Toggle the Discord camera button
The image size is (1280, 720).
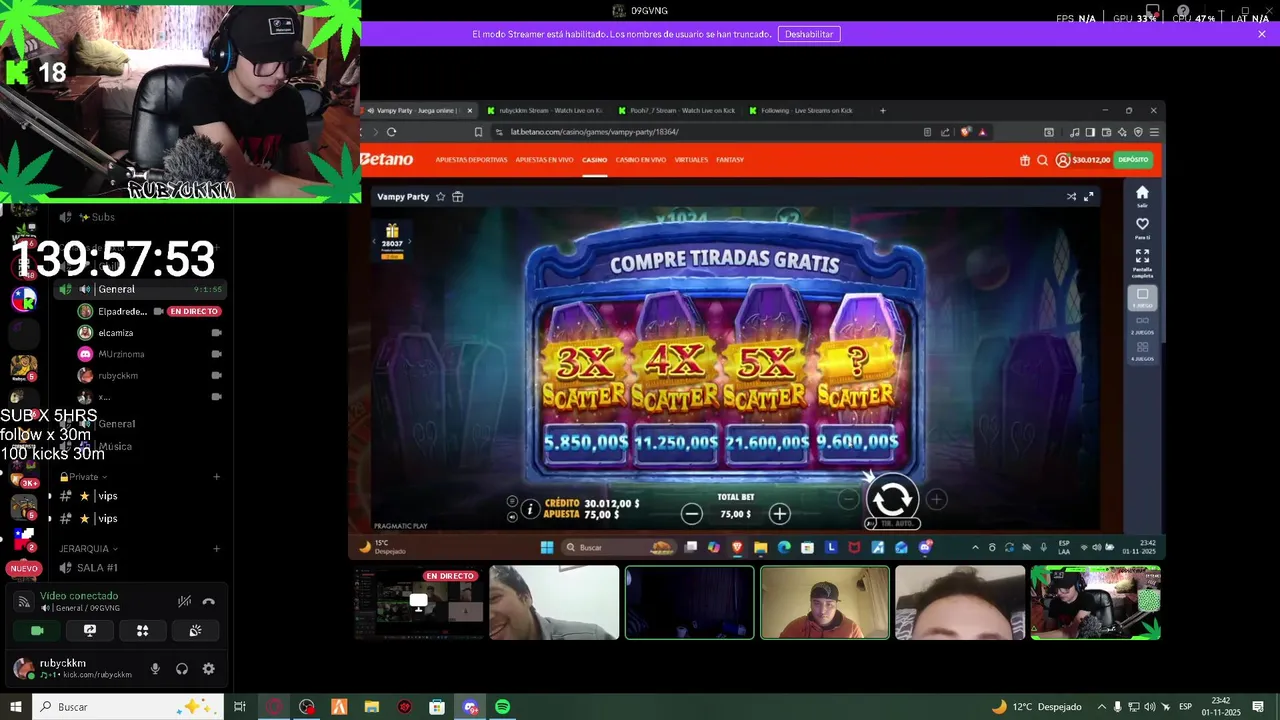click(x=37, y=630)
